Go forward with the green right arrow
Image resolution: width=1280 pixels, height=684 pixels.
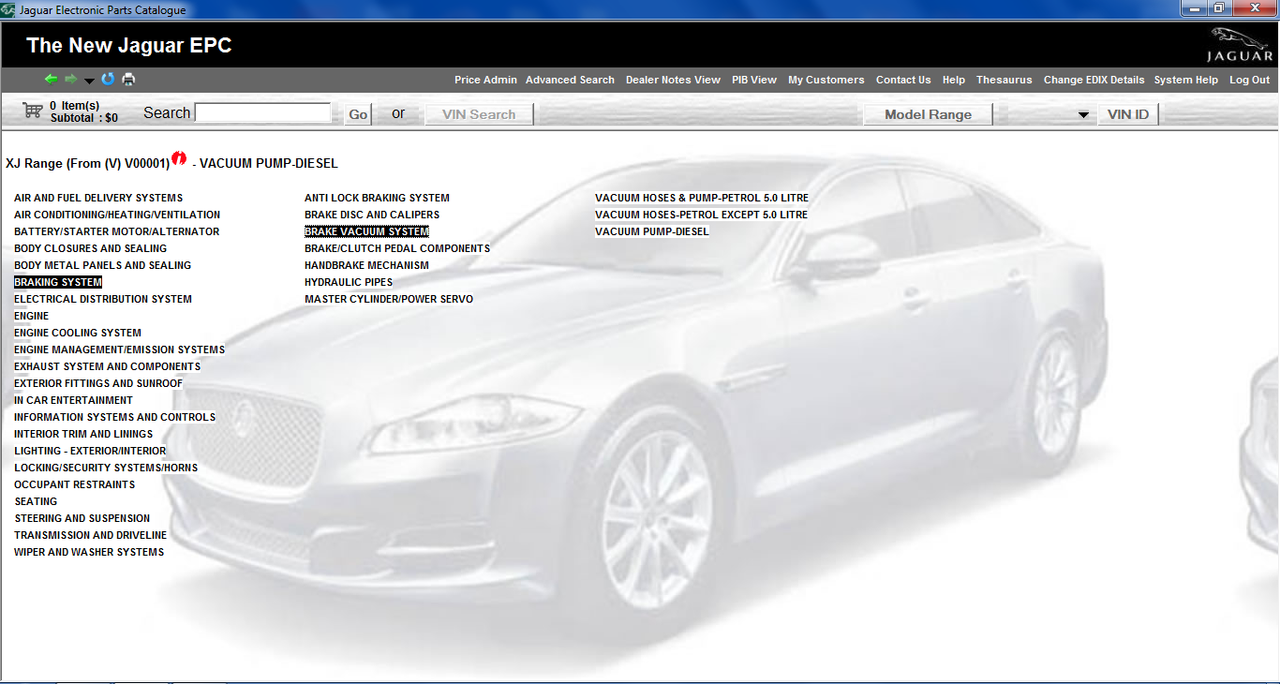71,79
